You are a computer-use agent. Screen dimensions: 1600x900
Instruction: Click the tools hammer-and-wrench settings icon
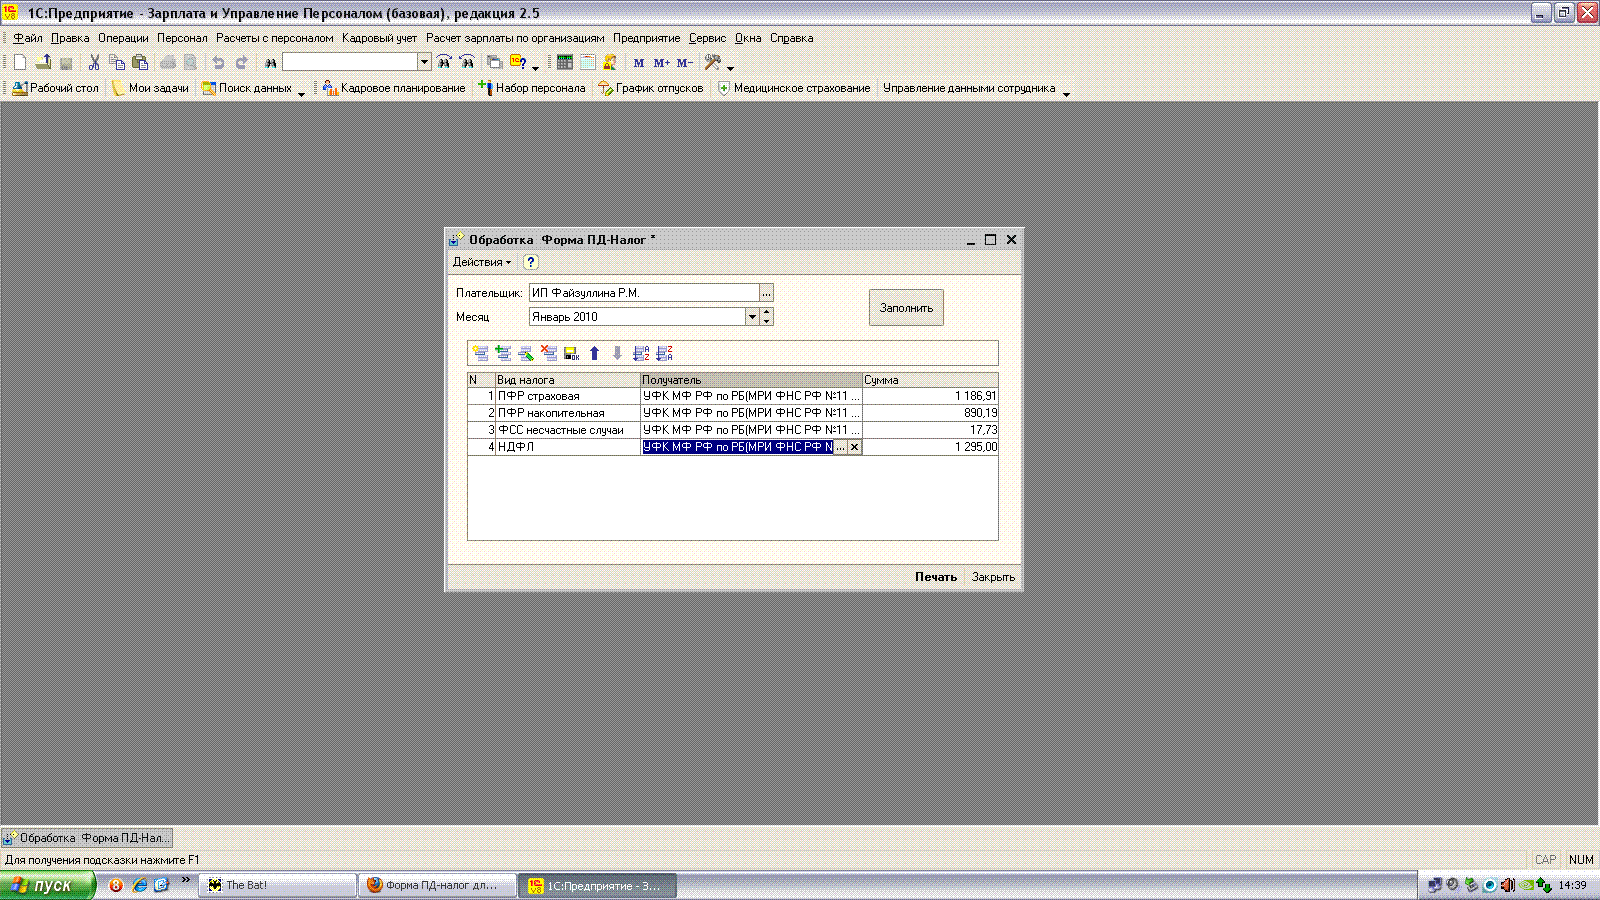[713, 62]
